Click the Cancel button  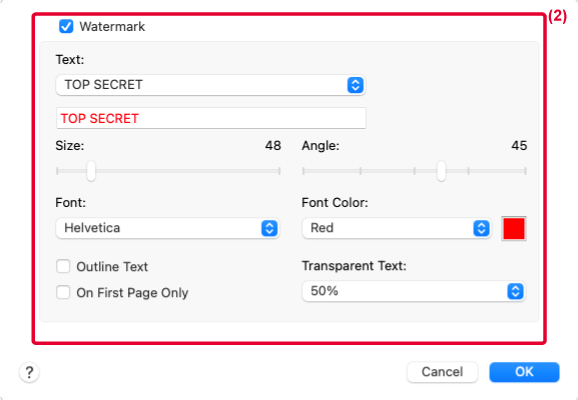442,372
